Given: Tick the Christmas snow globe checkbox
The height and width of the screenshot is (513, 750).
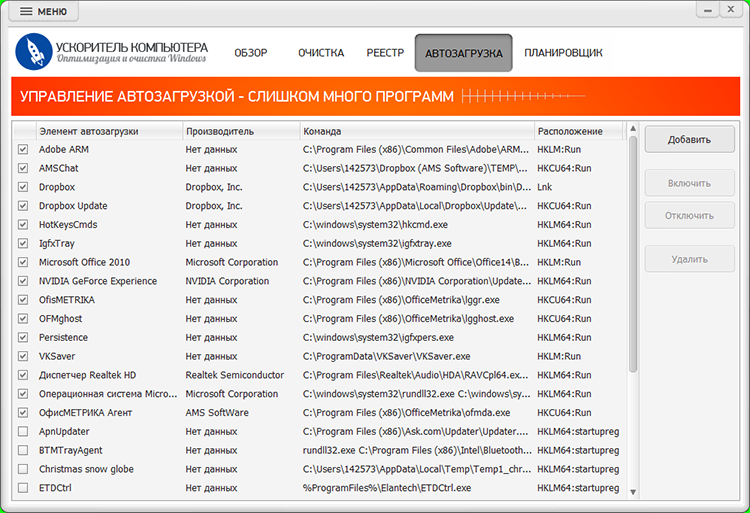Looking at the screenshot, I should click(23, 469).
